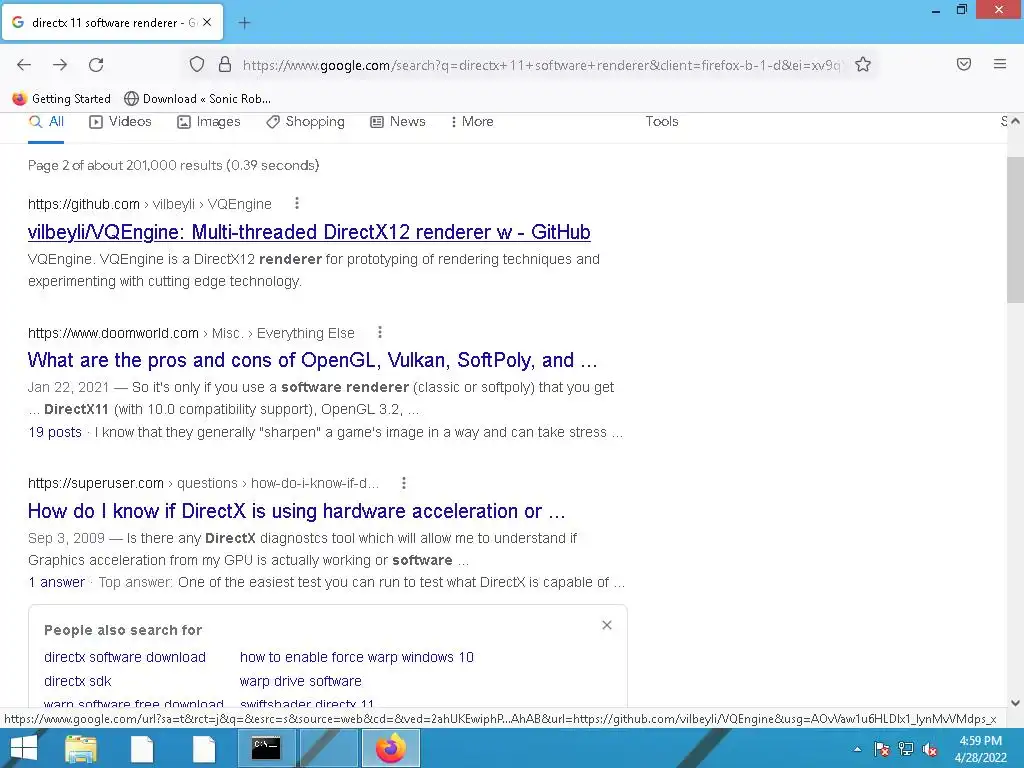Search for directx software download

[125, 657]
